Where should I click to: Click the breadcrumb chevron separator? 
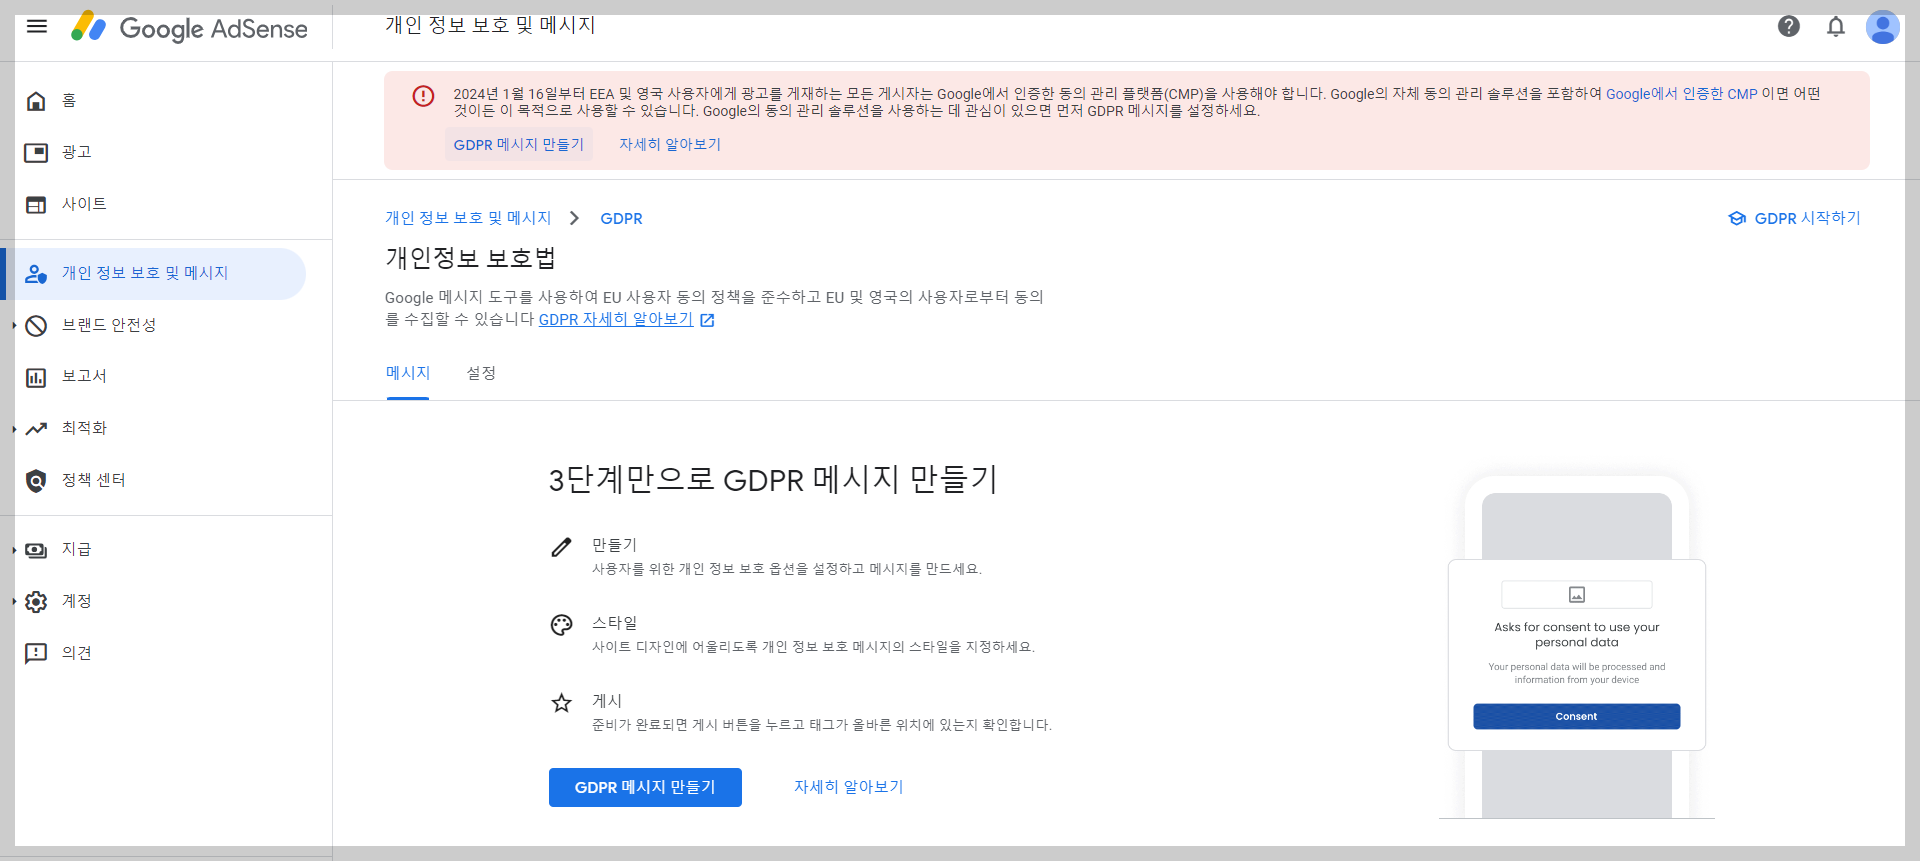(x=574, y=218)
